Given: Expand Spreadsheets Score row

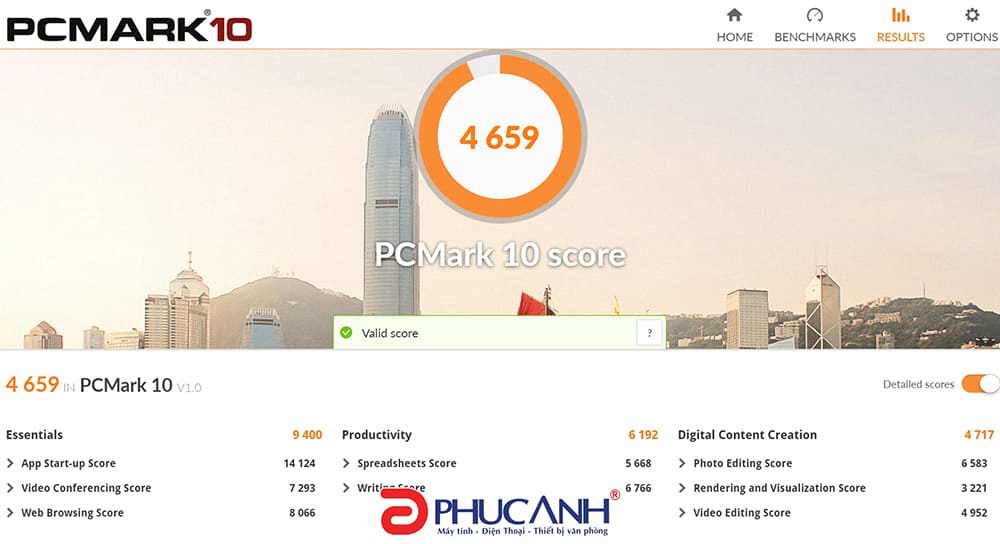Looking at the screenshot, I should [x=497, y=463].
